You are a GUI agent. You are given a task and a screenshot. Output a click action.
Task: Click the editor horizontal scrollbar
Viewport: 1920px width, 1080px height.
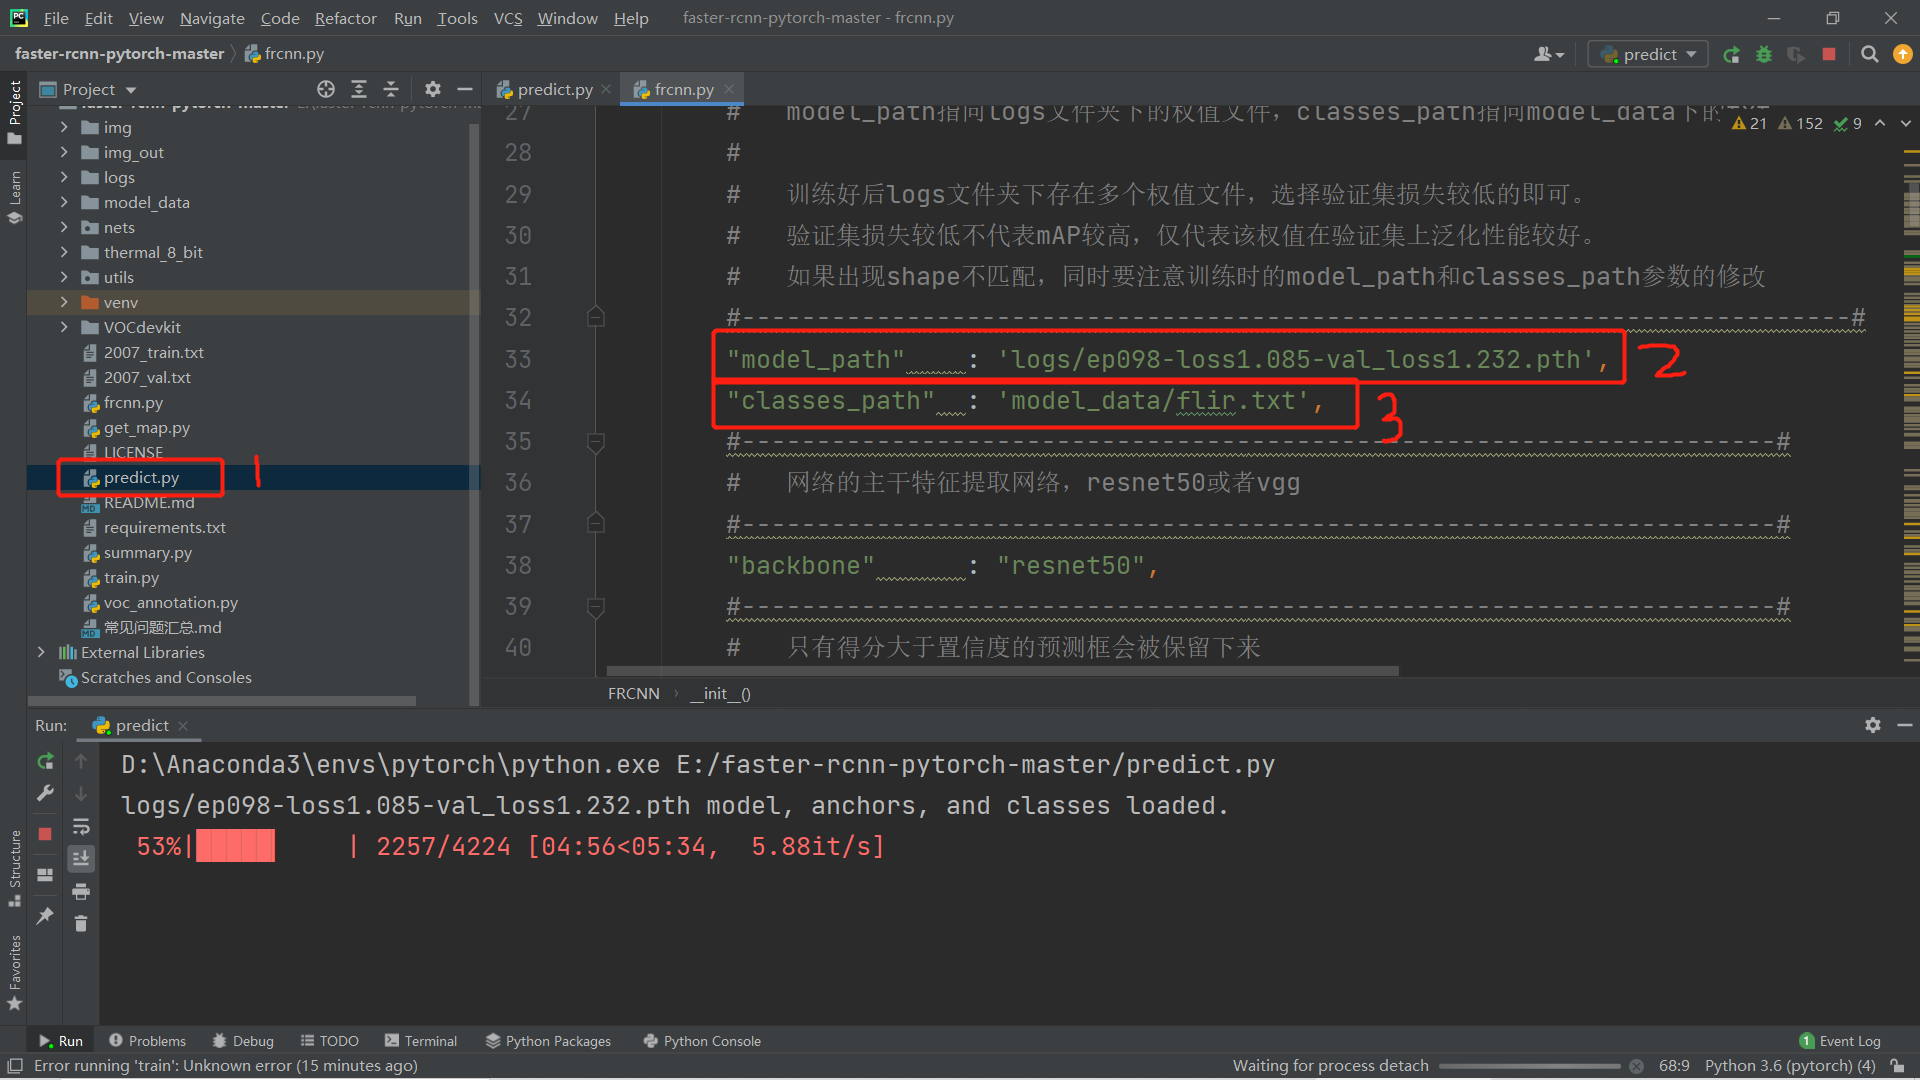point(1002,671)
